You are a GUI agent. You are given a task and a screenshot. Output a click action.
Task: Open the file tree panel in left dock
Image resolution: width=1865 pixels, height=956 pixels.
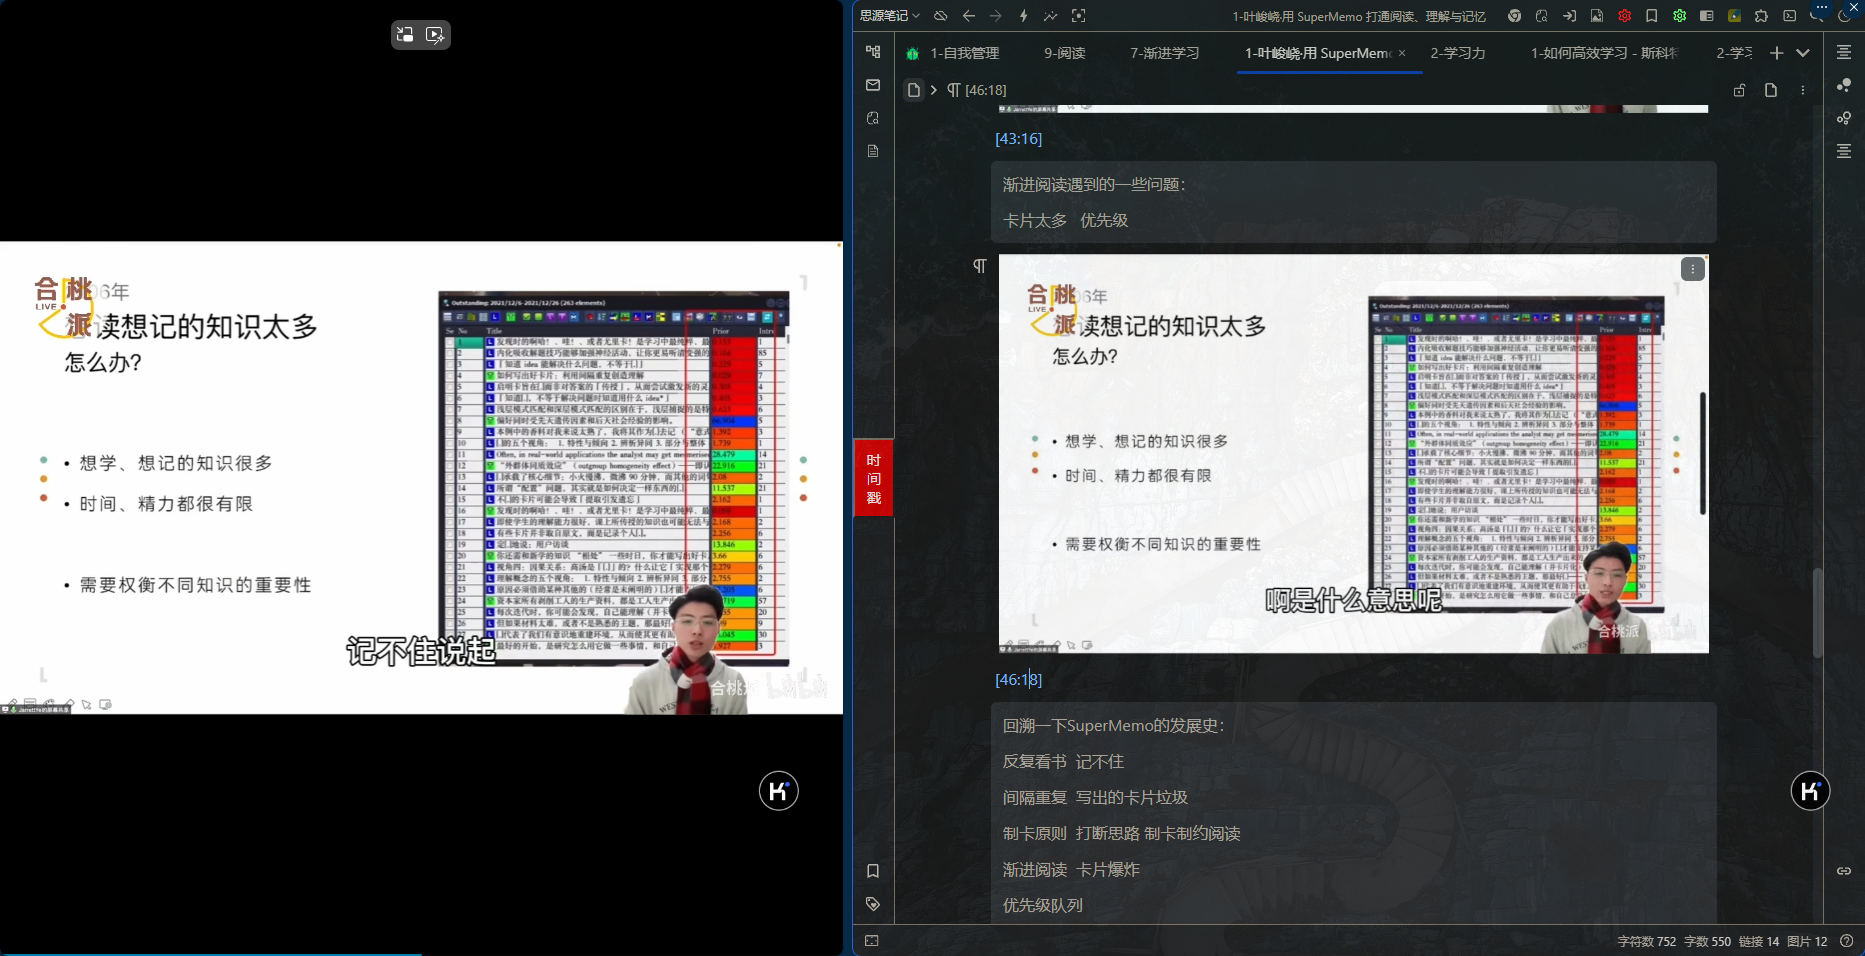(873, 52)
